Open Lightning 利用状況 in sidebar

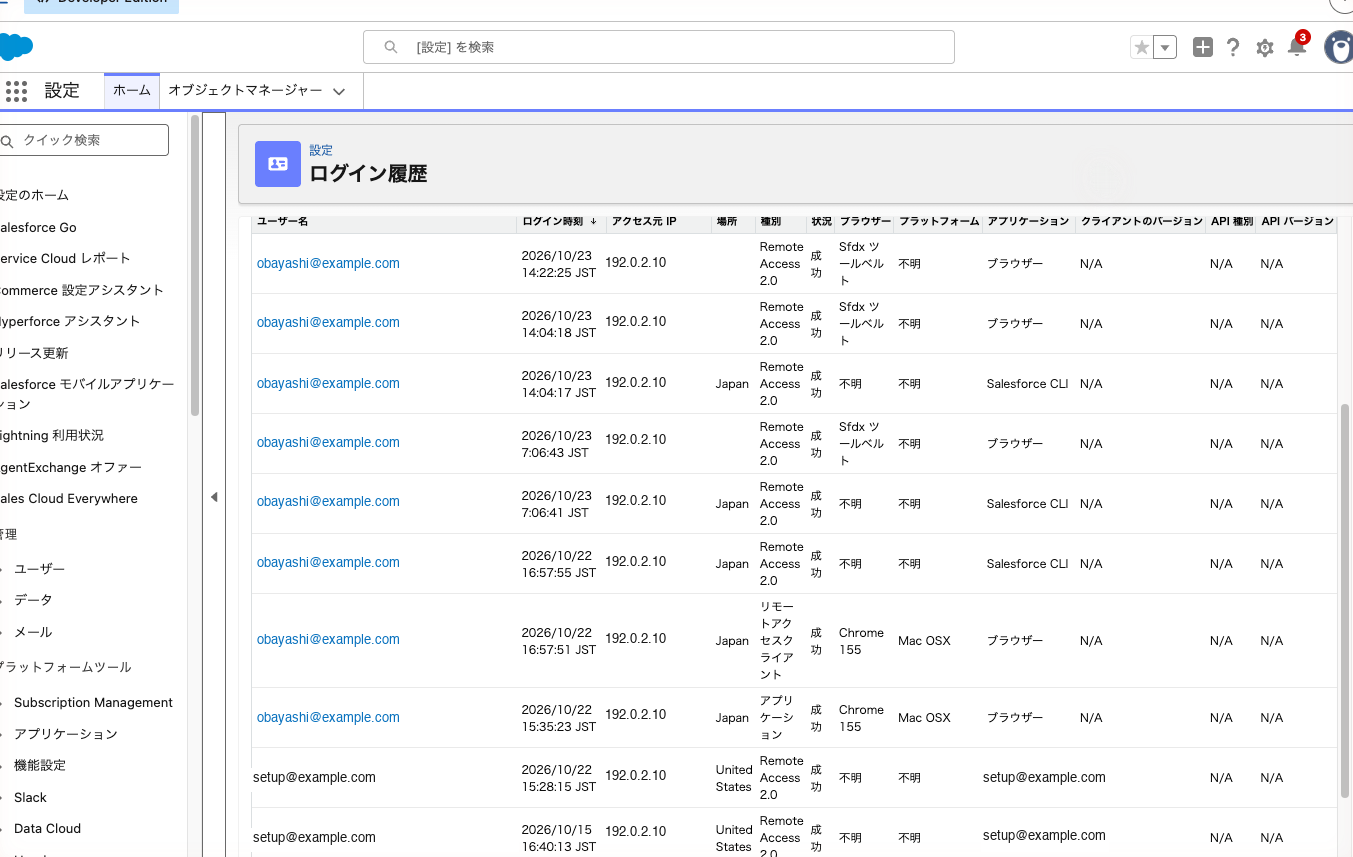pos(52,435)
